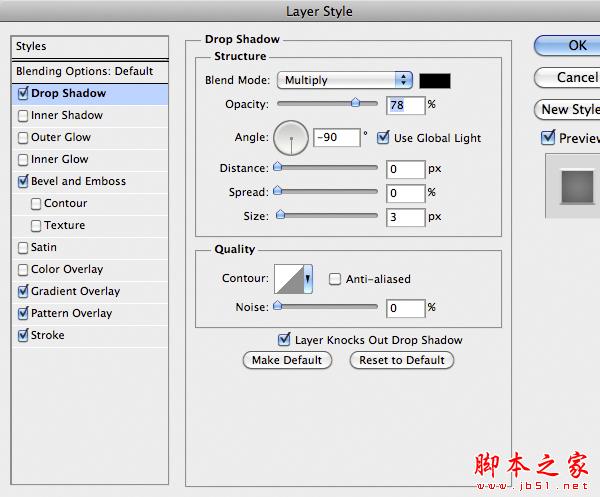
Task: Click the Angle dial control
Action: point(291,138)
